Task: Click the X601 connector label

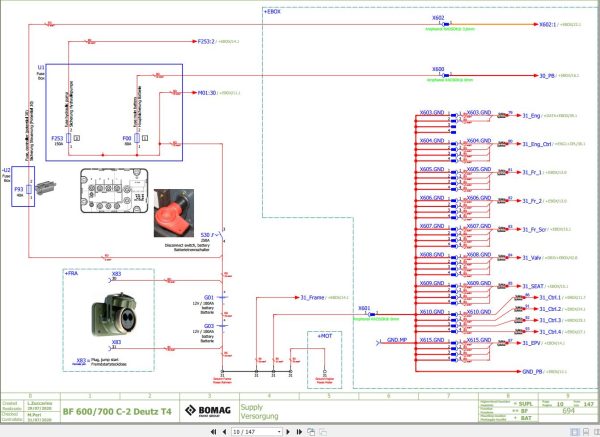Action: (x=364, y=308)
